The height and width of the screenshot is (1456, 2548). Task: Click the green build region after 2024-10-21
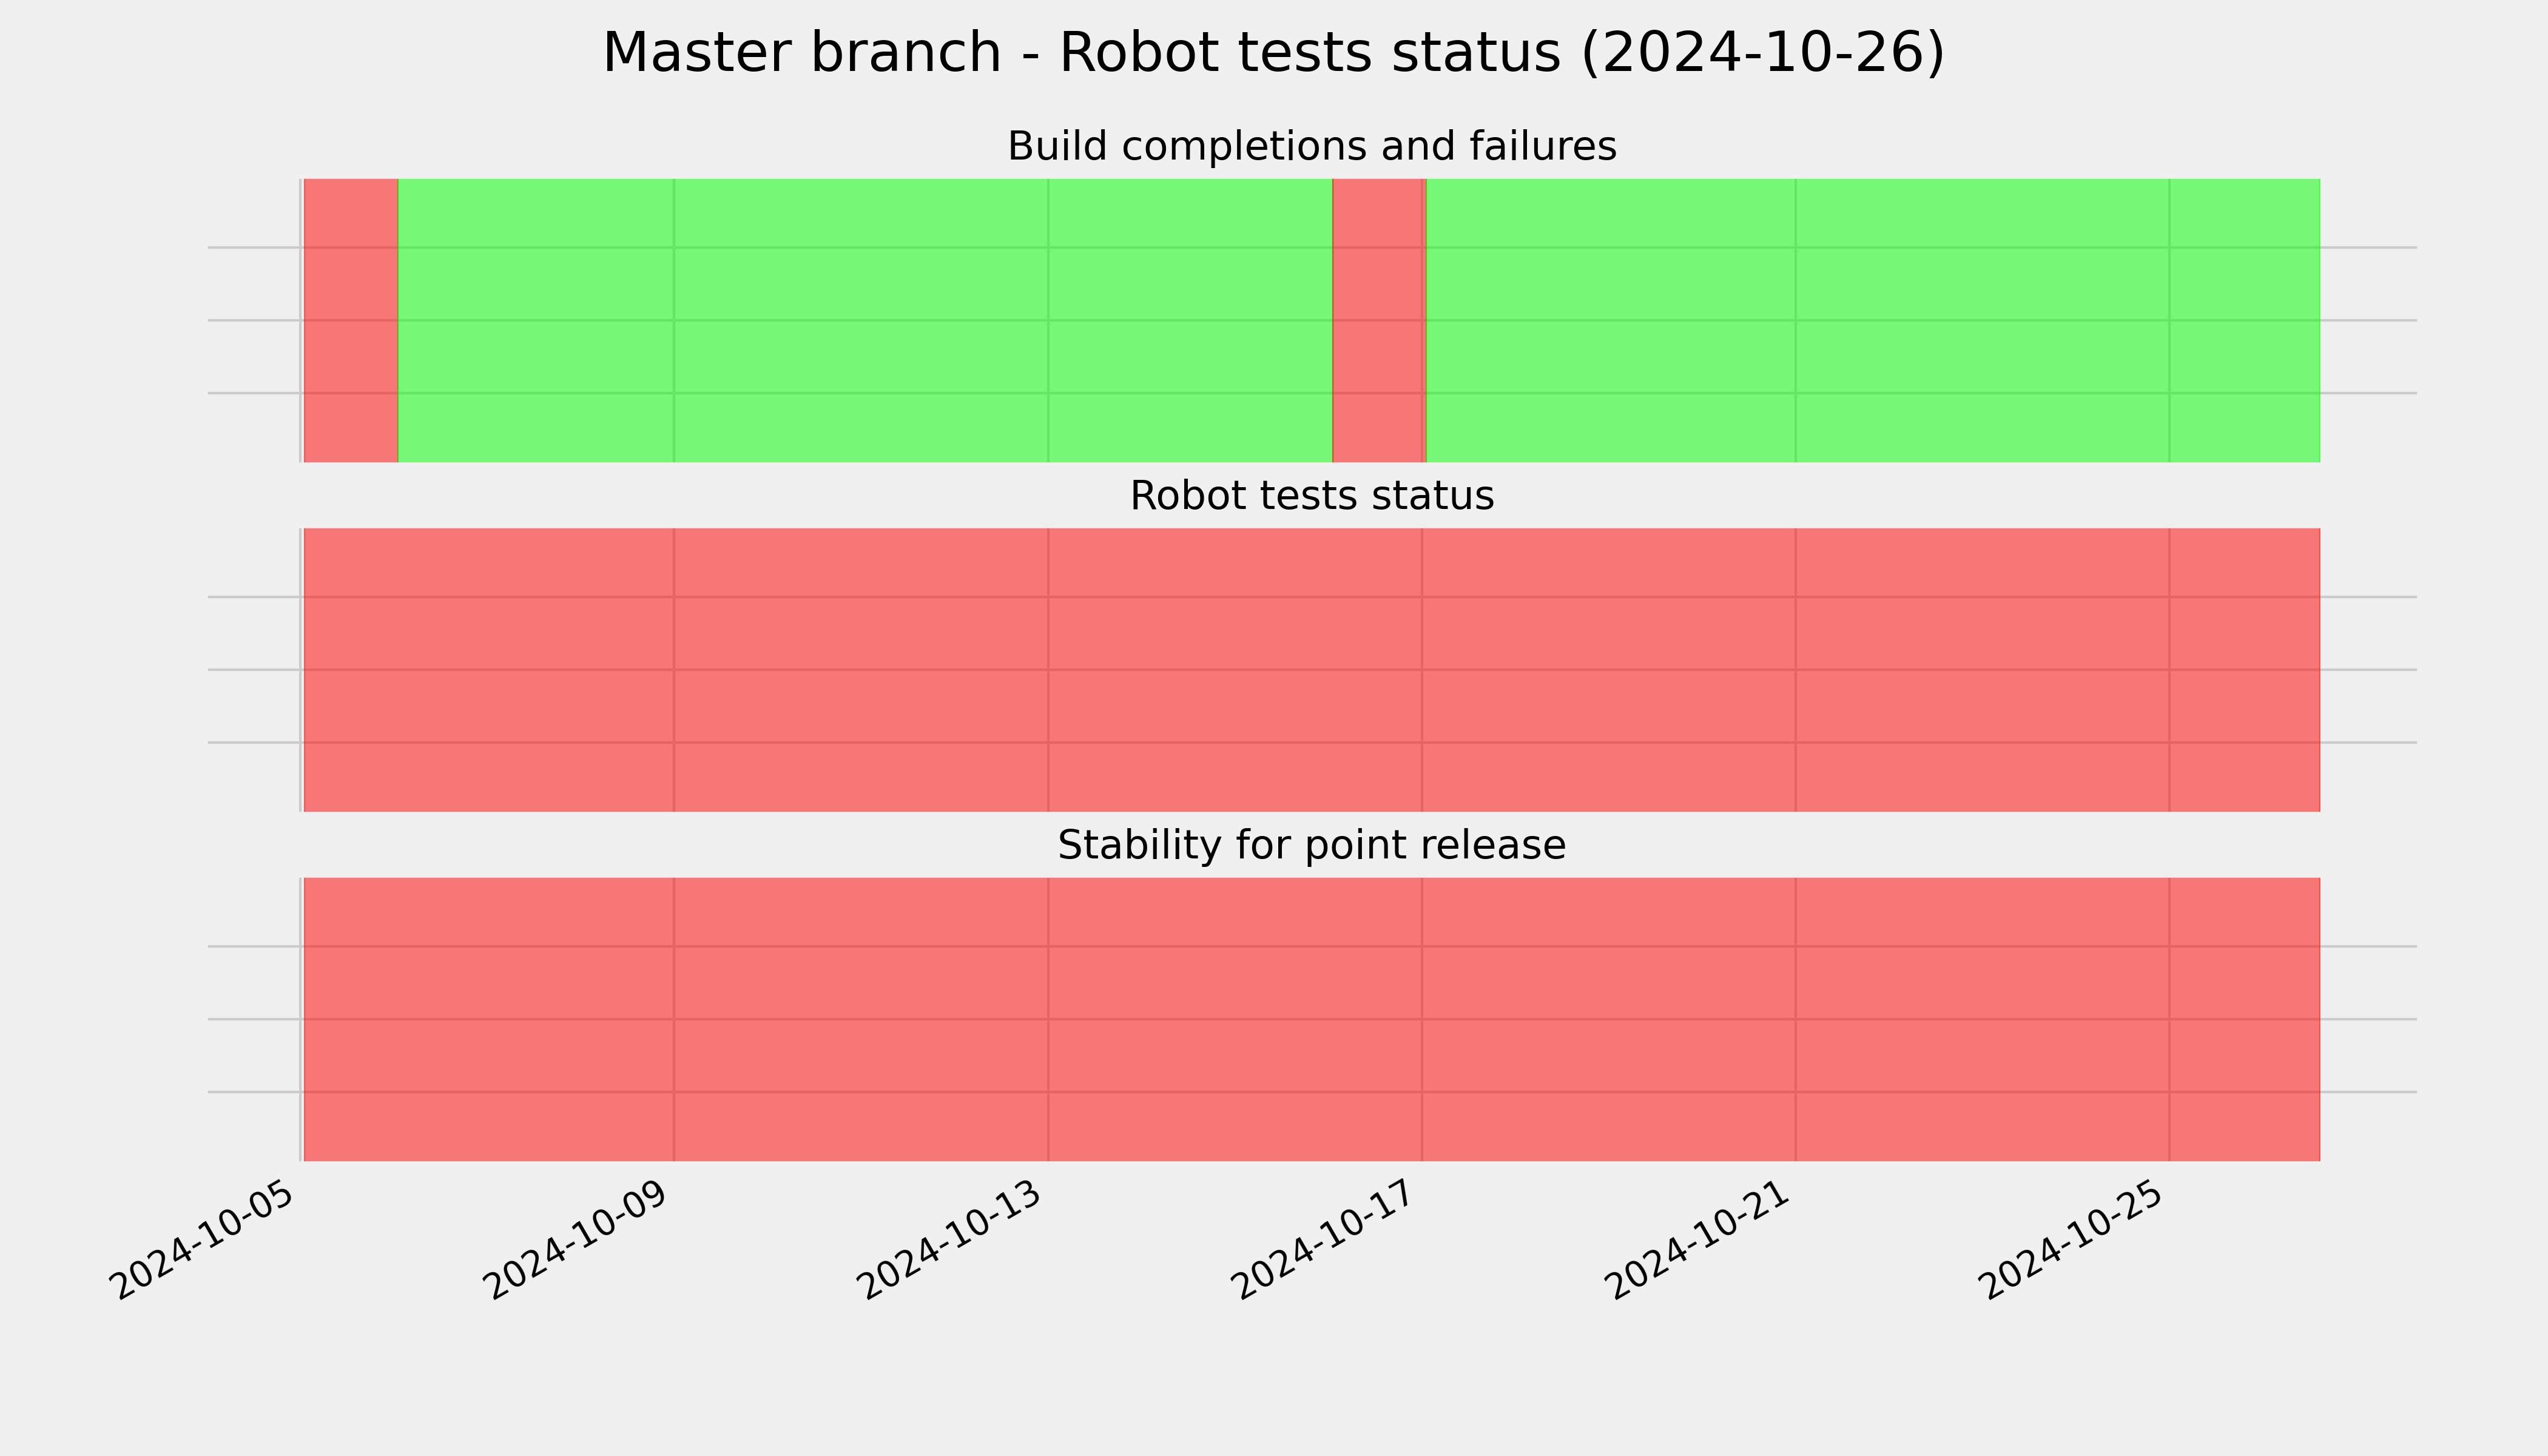[1982, 320]
